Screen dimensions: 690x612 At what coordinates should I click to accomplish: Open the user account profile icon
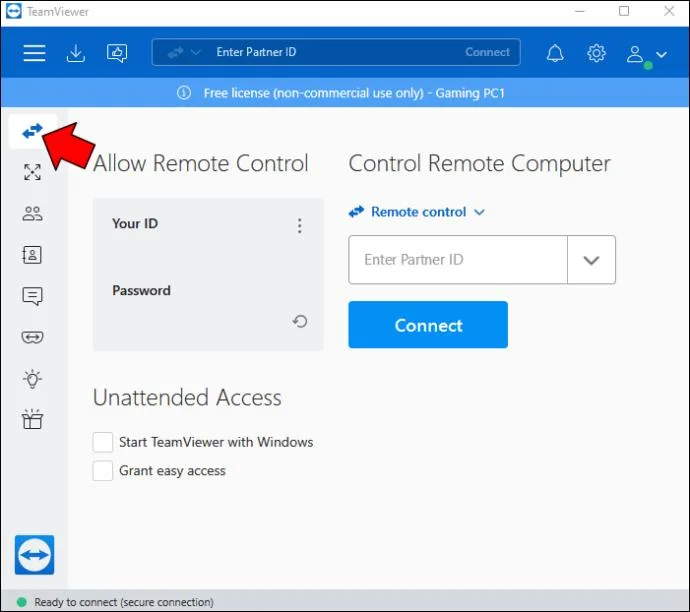(635, 55)
